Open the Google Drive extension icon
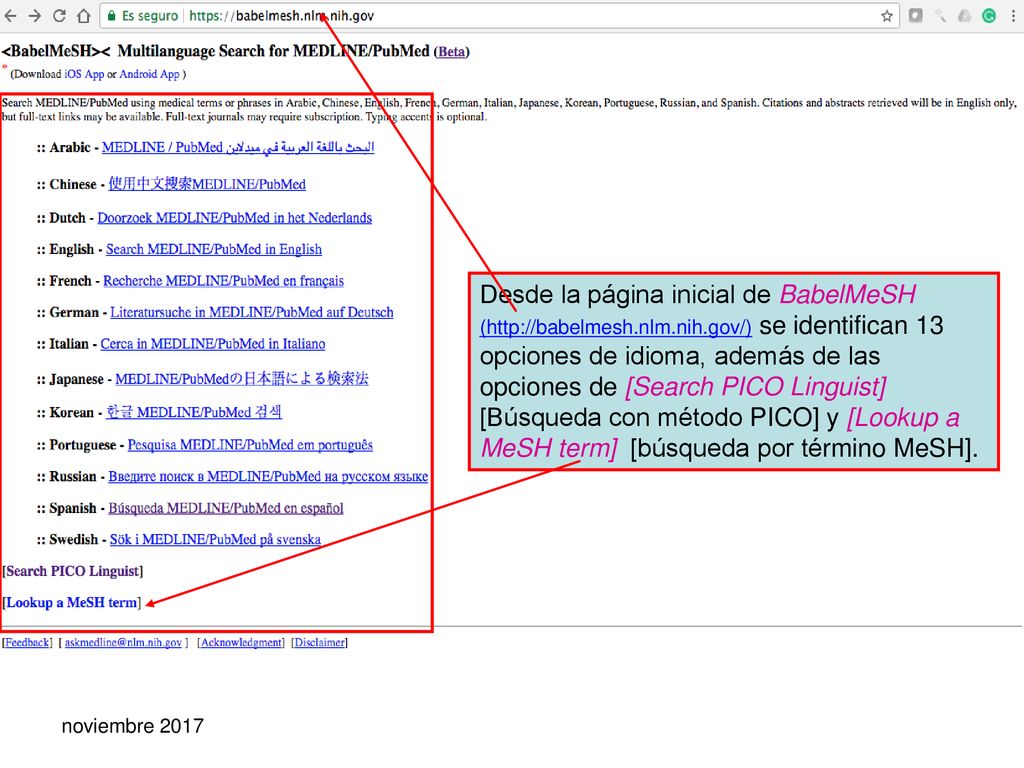This screenshot has height=768, width=1024. pos(965,16)
